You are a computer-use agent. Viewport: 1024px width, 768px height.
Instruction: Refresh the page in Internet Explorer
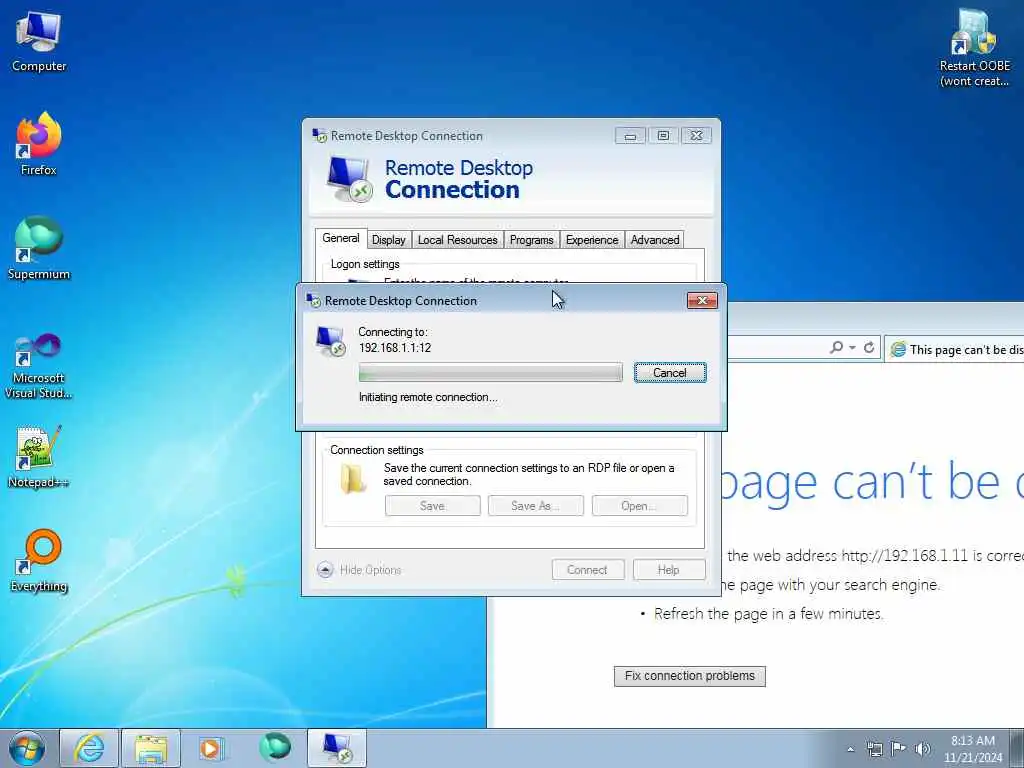(869, 347)
